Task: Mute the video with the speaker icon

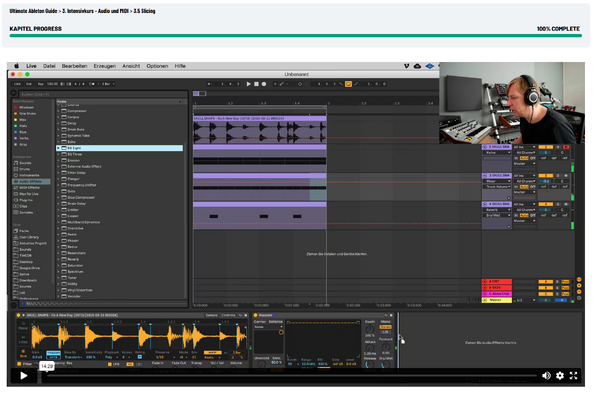Action: tap(546, 376)
